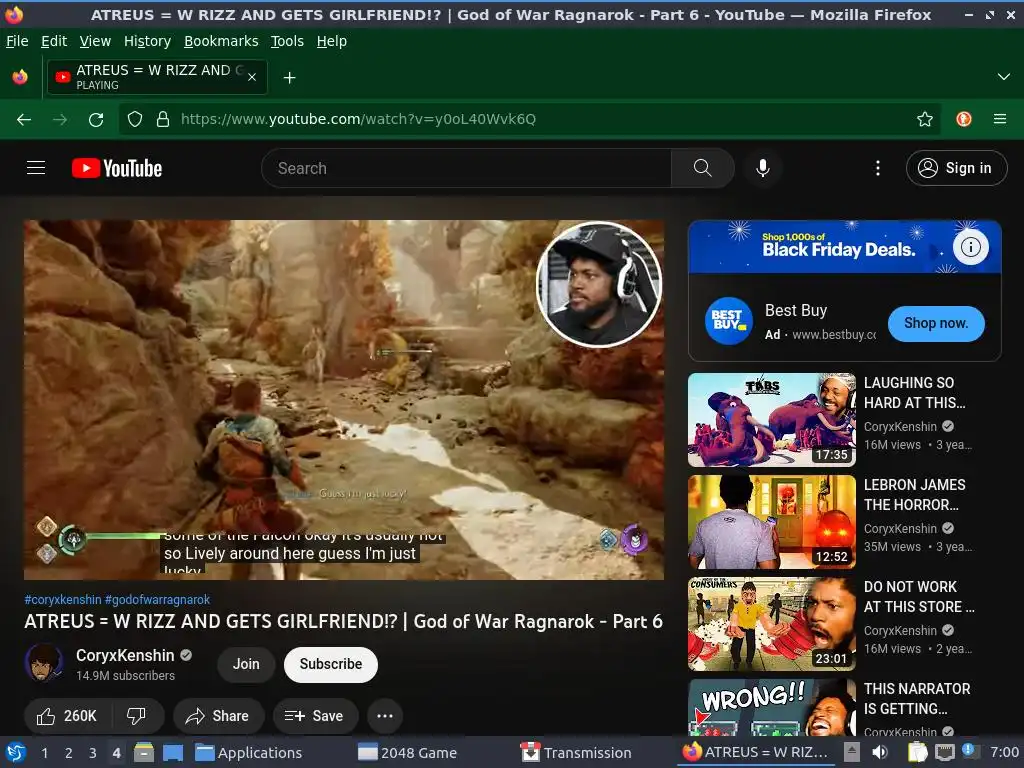Click the show desktop icon in the taskbar

(x=172, y=752)
